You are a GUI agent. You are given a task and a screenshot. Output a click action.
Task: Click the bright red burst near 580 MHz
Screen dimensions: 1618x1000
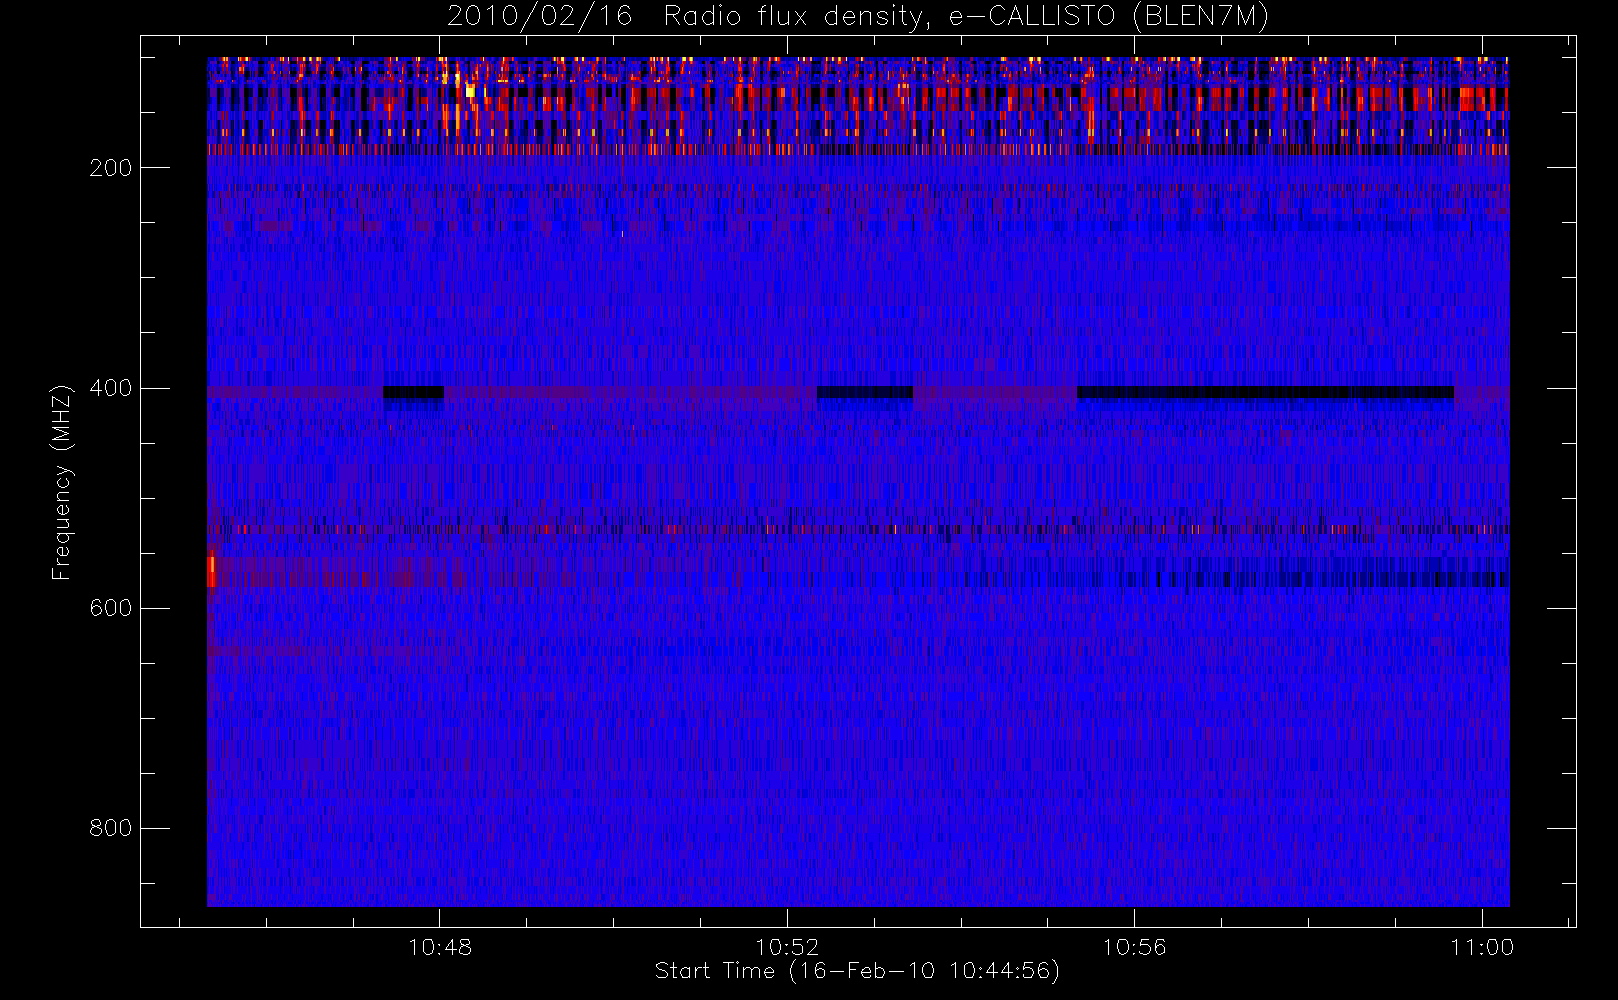tap(212, 573)
